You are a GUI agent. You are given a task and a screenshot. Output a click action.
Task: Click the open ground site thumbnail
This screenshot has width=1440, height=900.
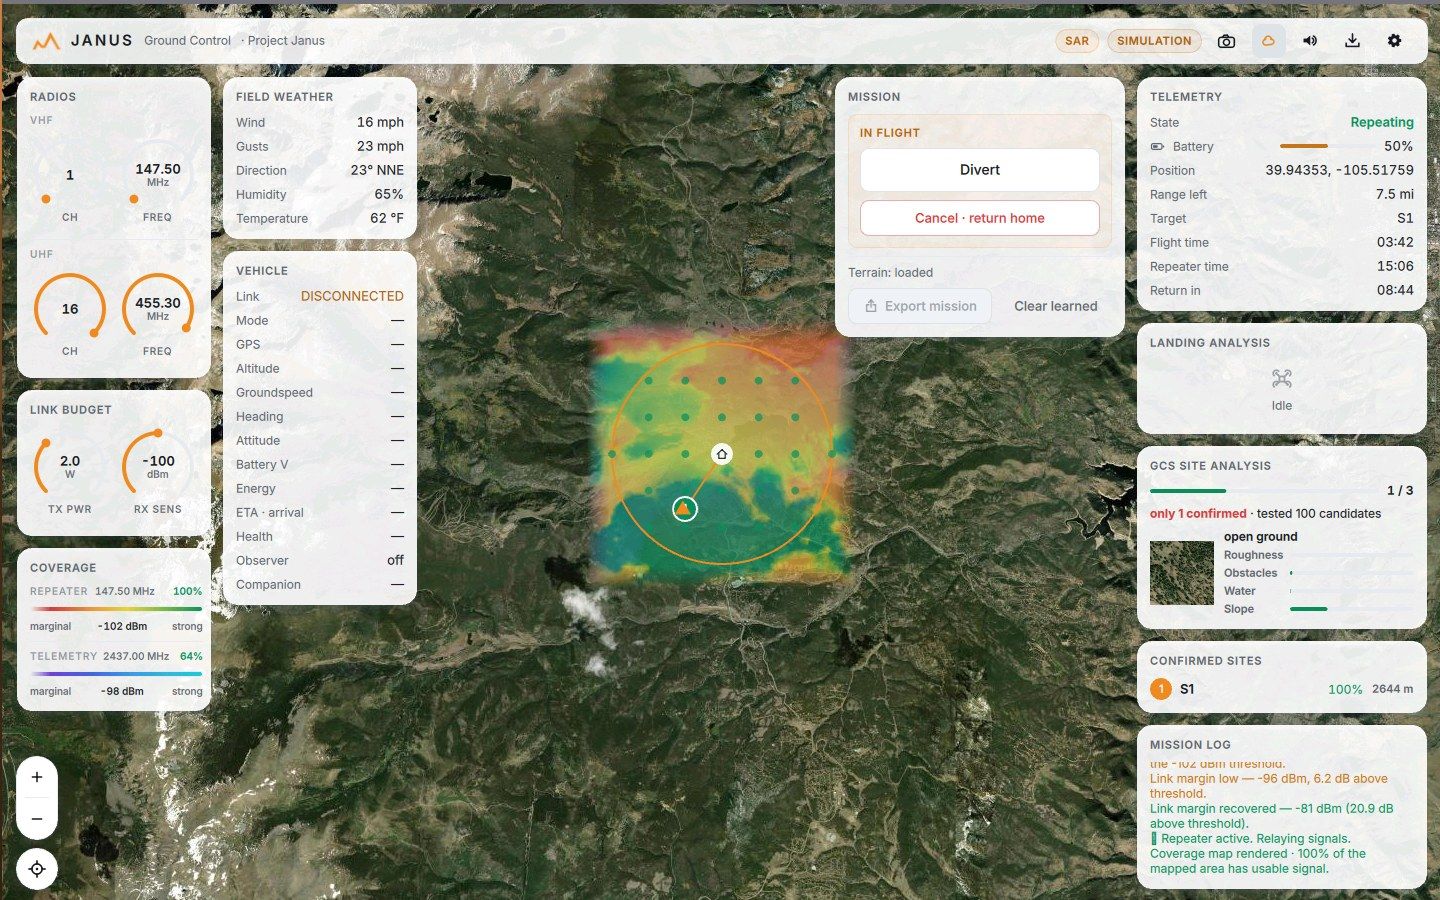click(1182, 573)
